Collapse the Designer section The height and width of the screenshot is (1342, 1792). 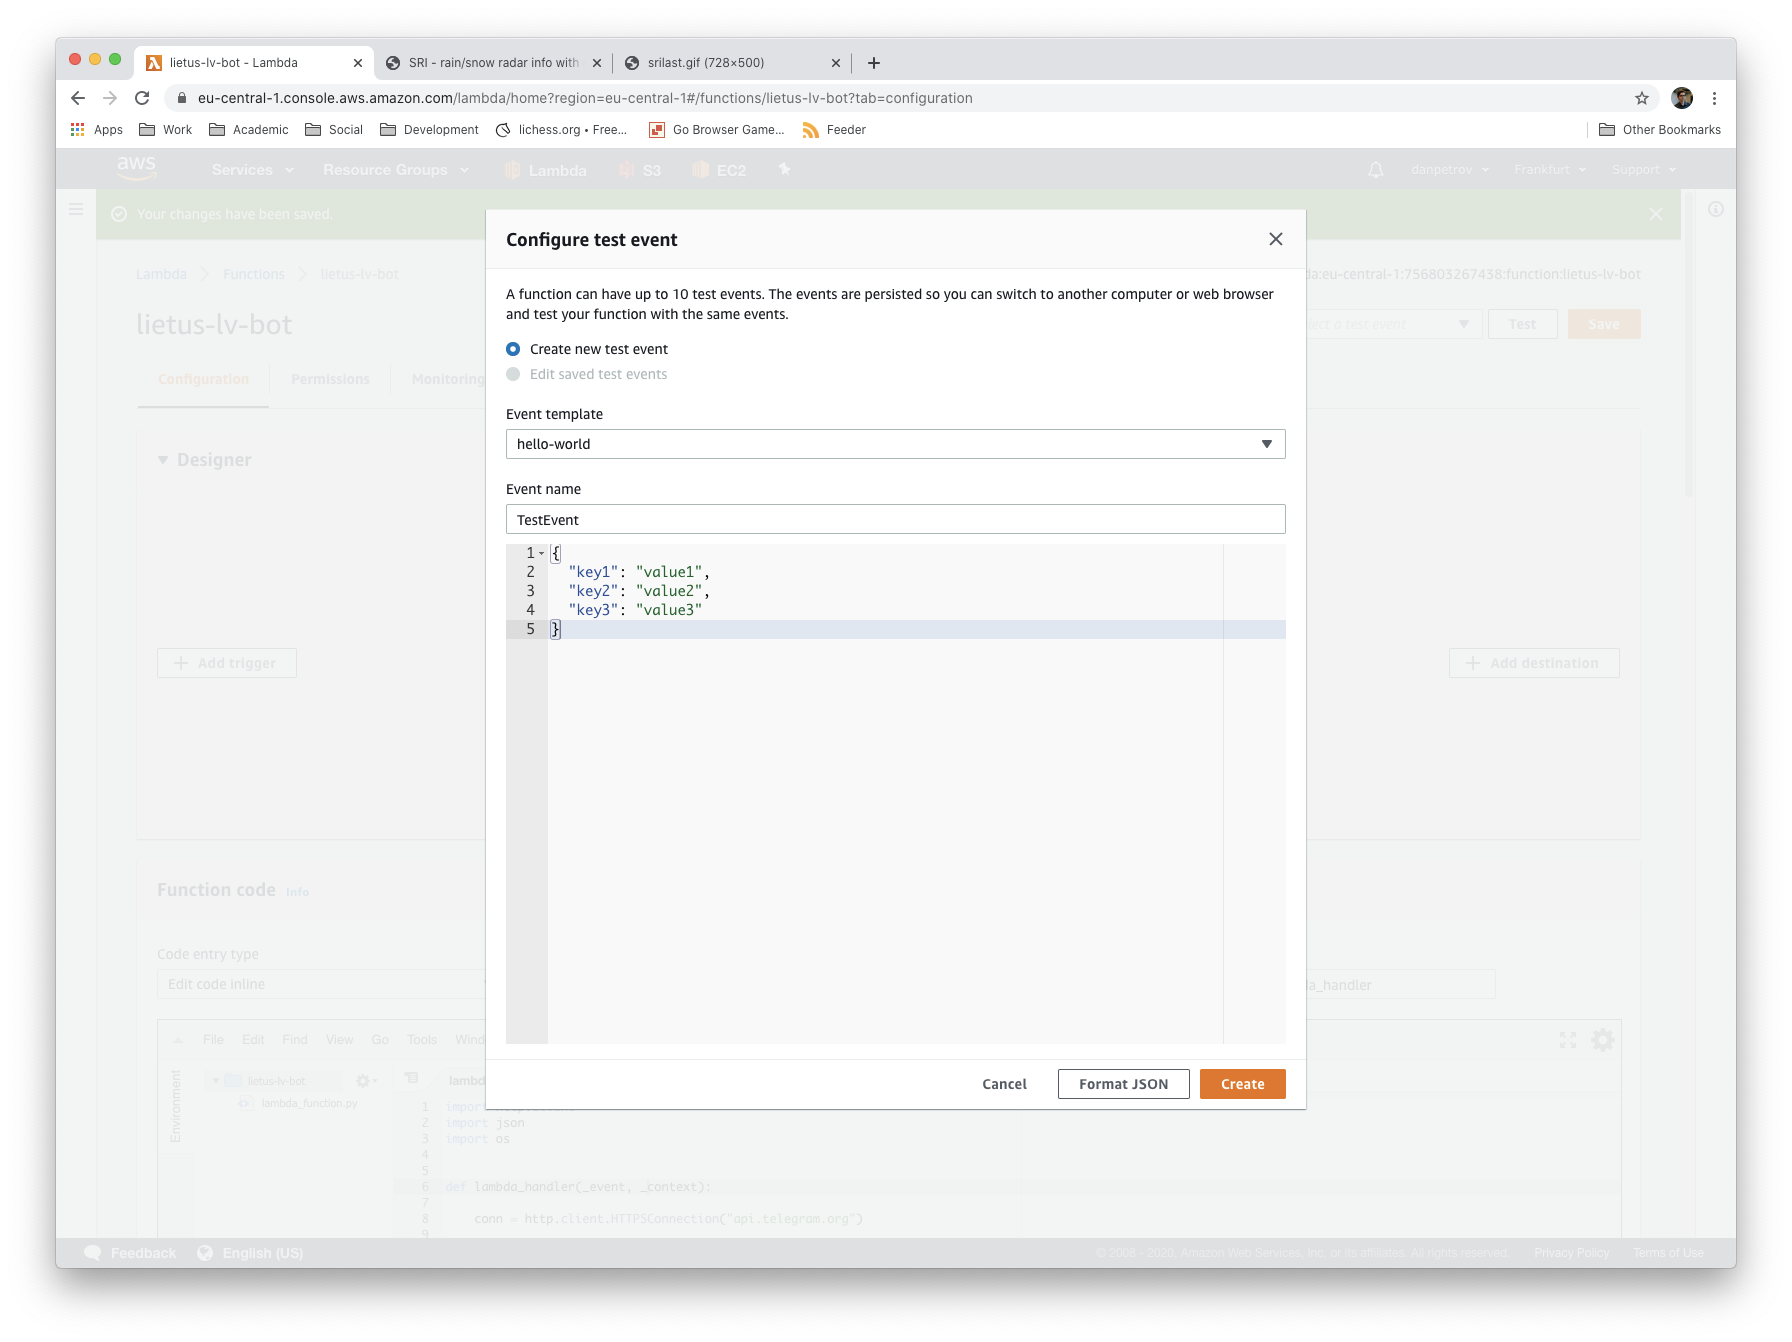click(163, 460)
